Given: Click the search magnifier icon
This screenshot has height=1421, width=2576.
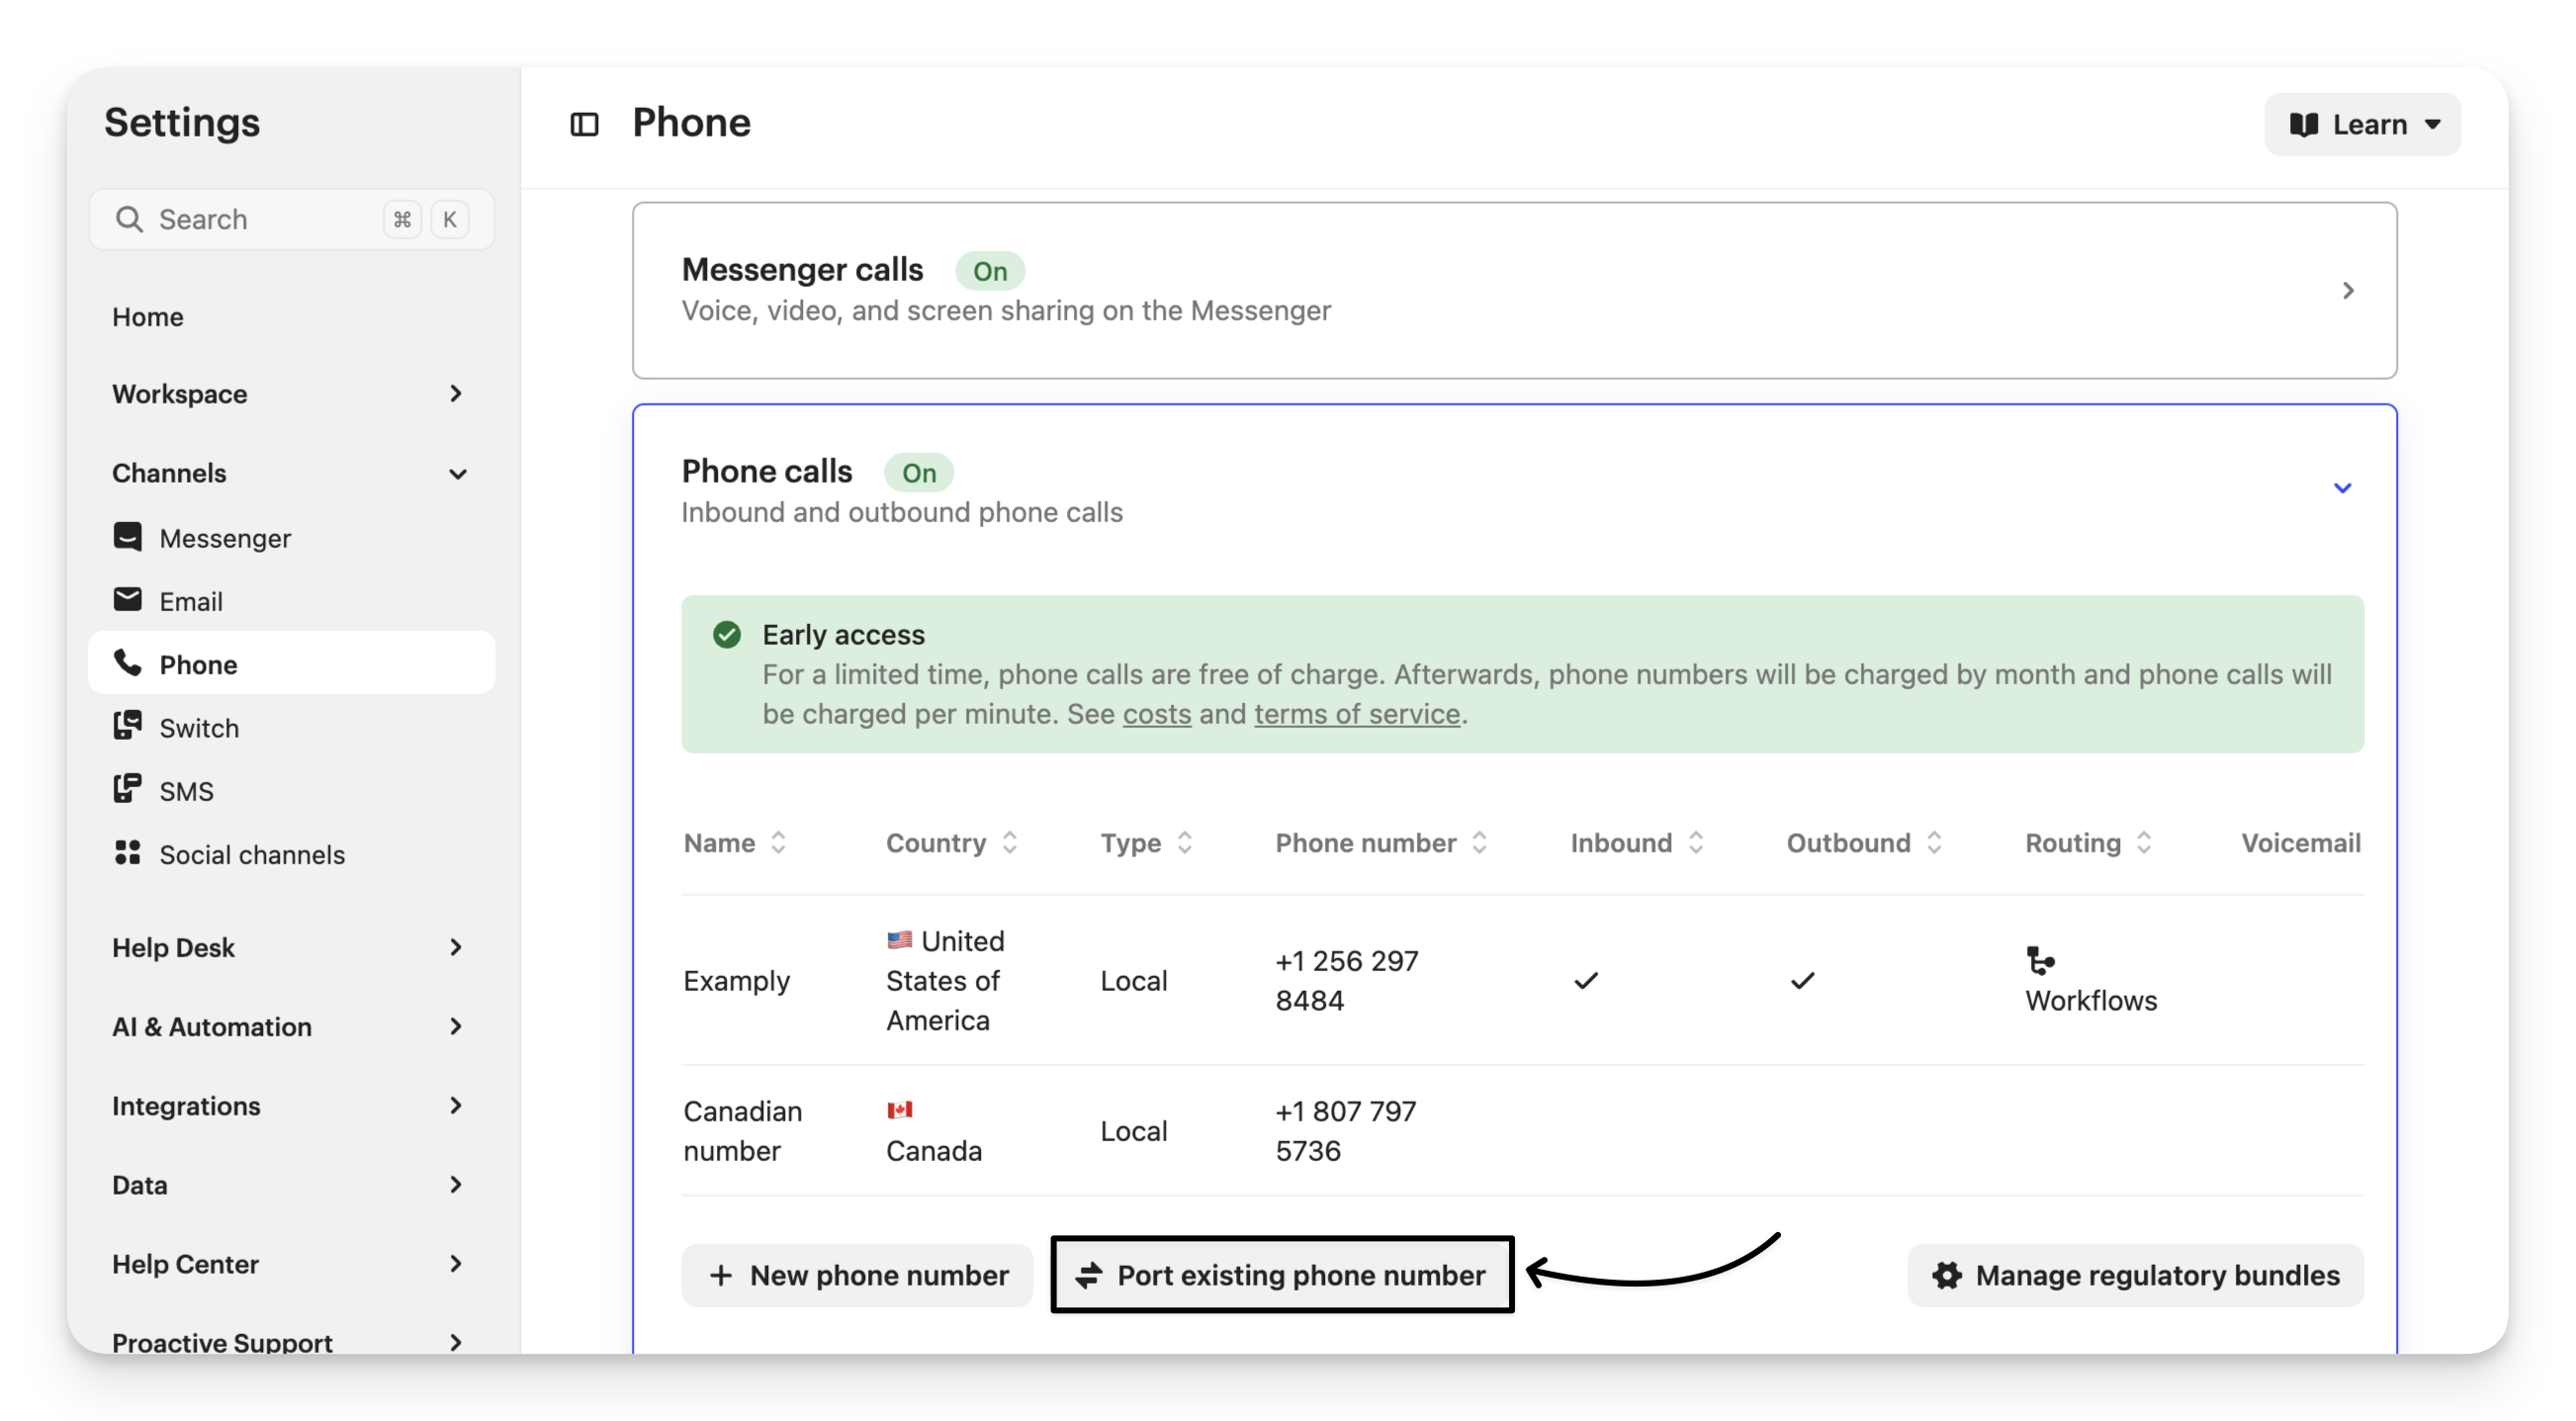Looking at the screenshot, I should coord(129,219).
